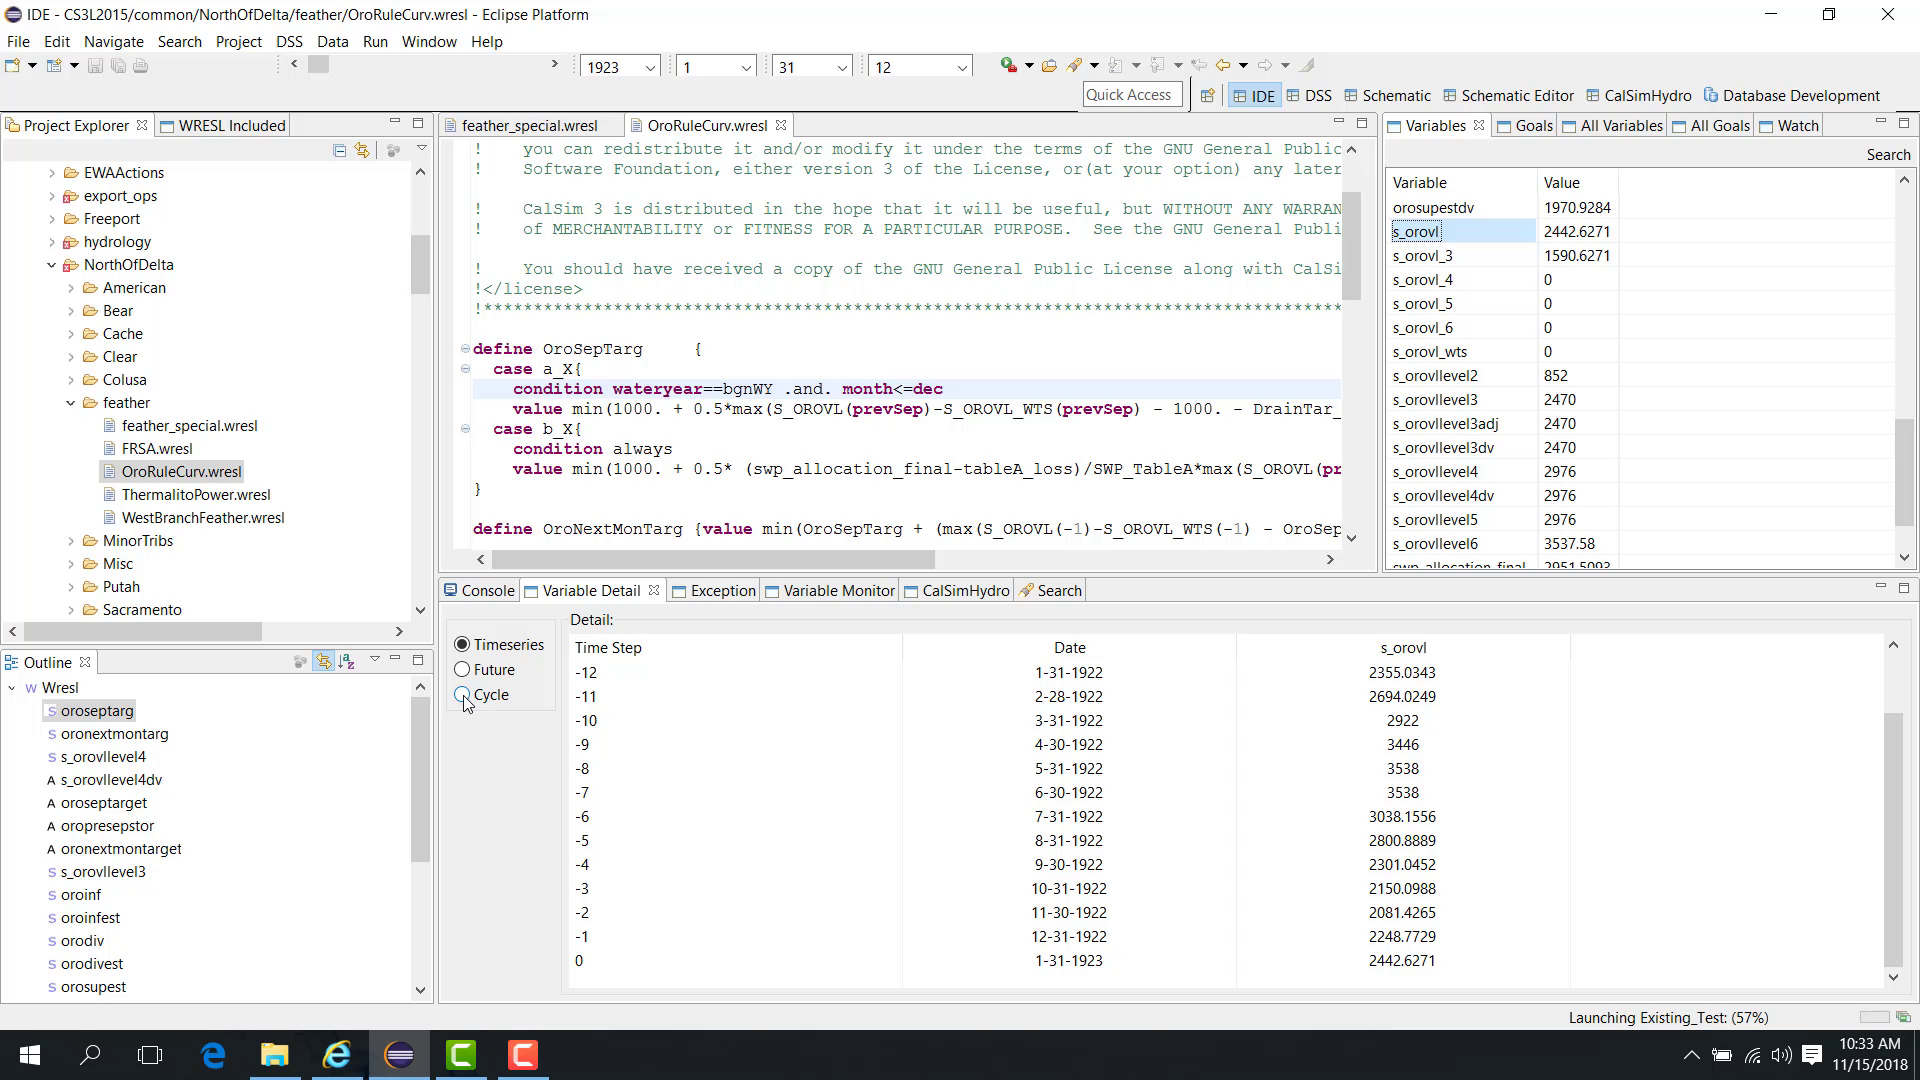This screenshot has width=1920, height=1080.
Task: Expand the American folder
Action: 71,288
